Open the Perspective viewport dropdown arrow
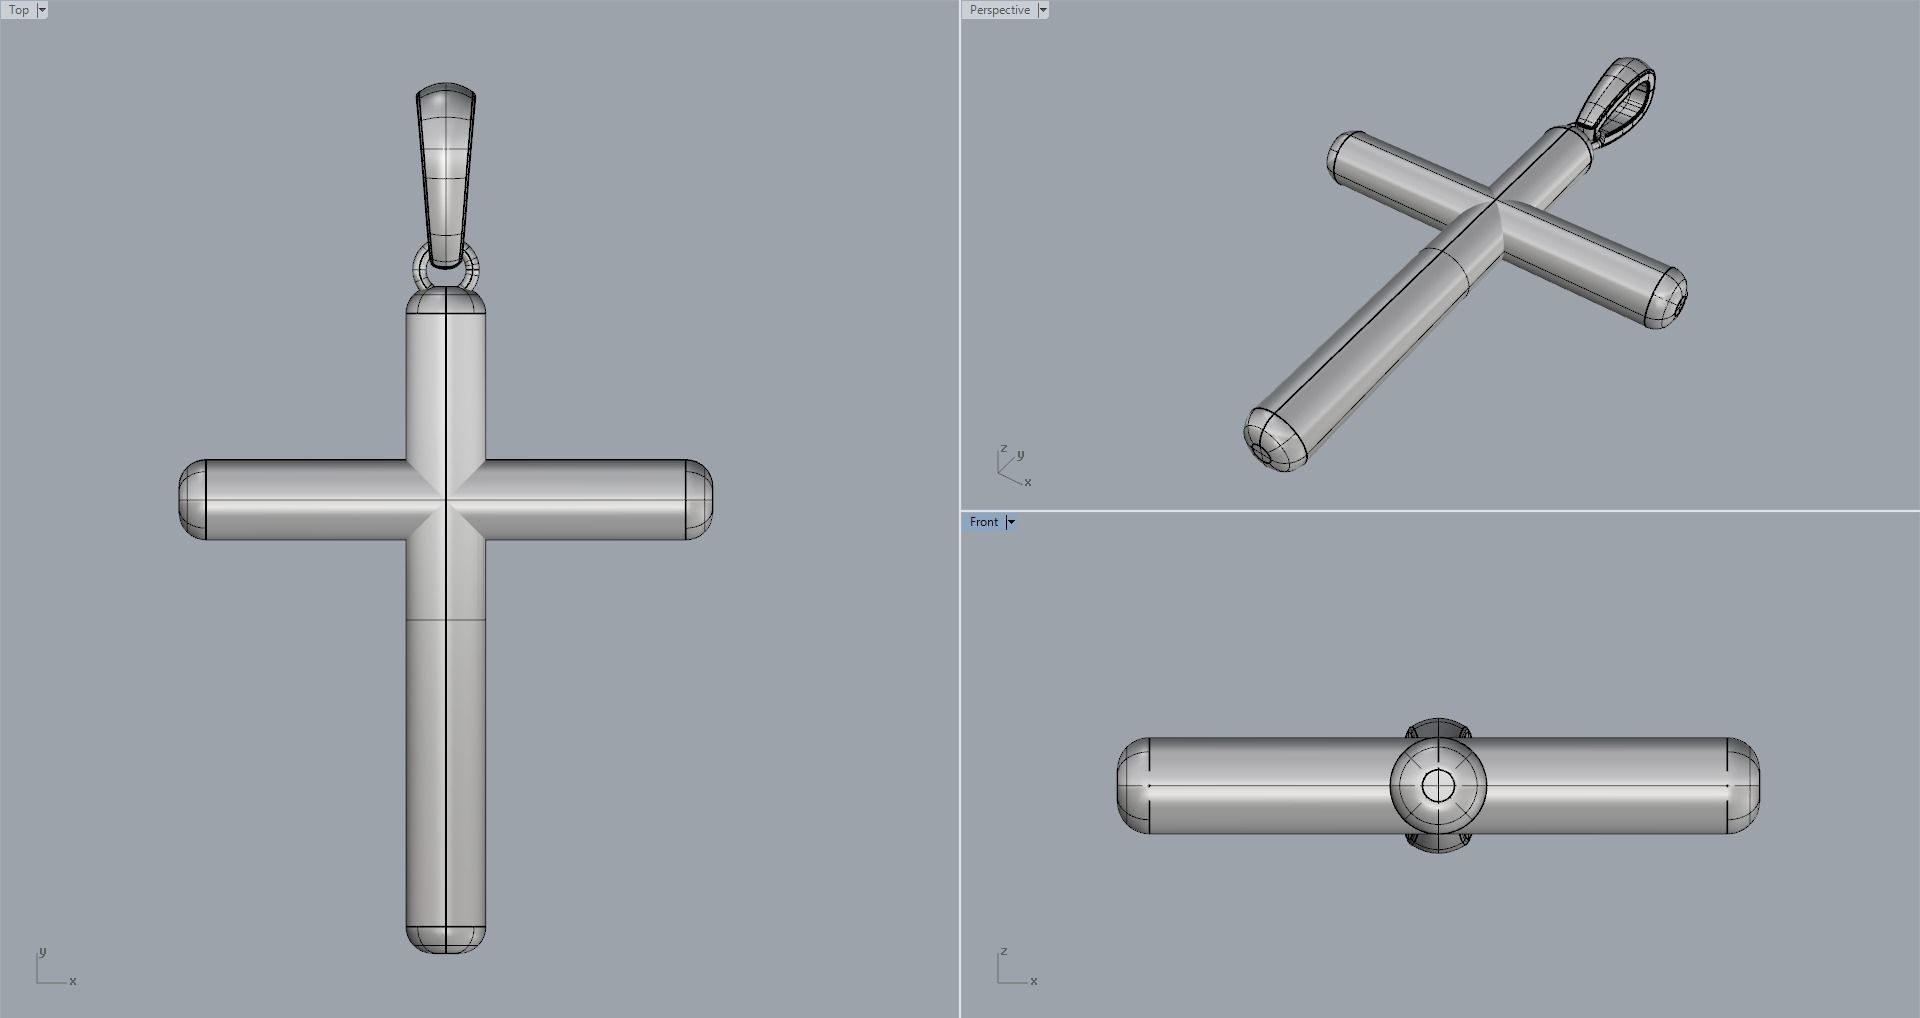This screenshot has width=1920, height=1018. click(1043, 10)
